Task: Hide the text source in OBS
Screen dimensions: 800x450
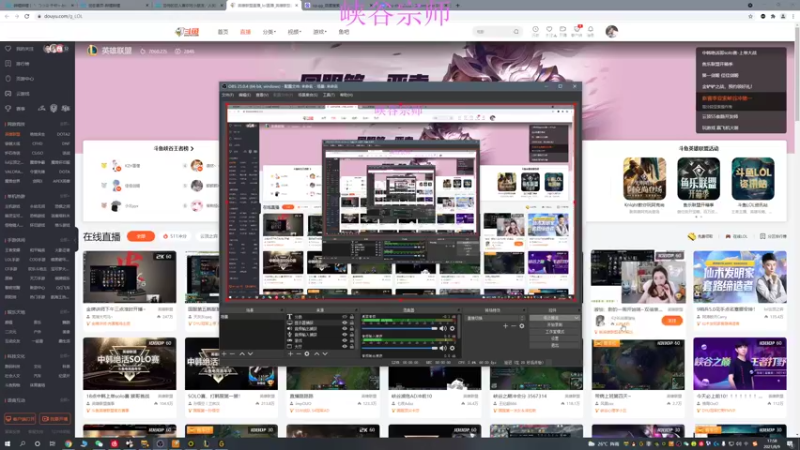Action: [x=344, y=317]
